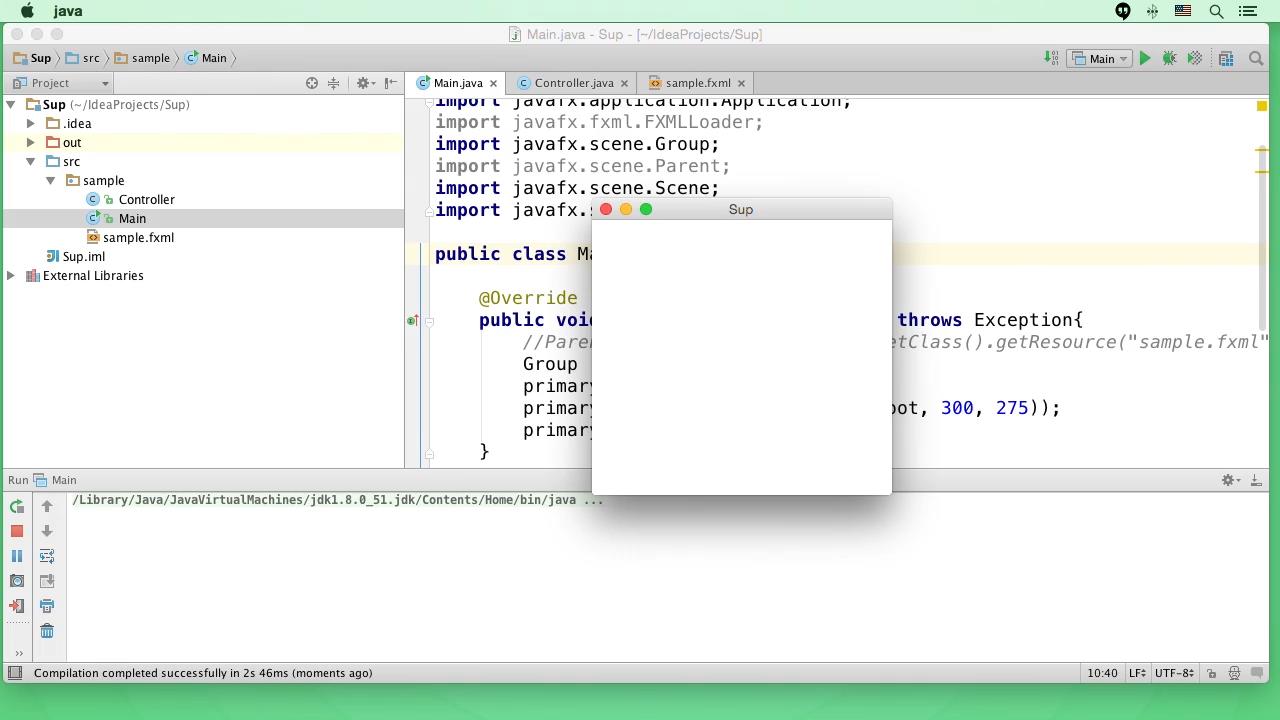This screenshot has width=1280, height=720.
Task: Switch to the sample.fxml editor tab
Action: tap(698, 83)
